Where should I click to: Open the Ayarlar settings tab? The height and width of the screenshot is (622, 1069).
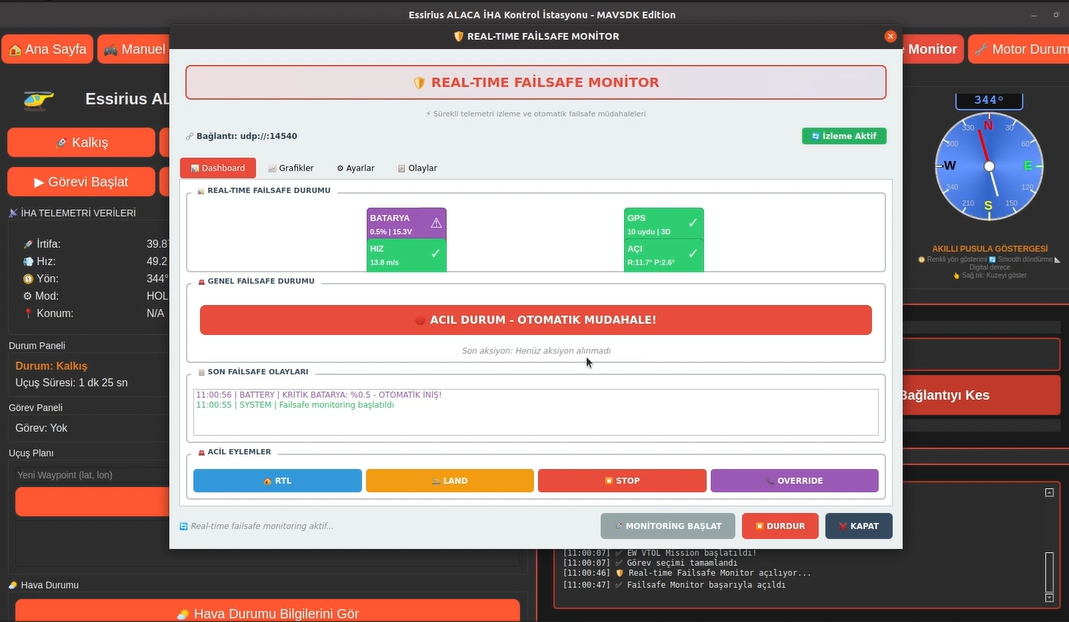(355, 168)
